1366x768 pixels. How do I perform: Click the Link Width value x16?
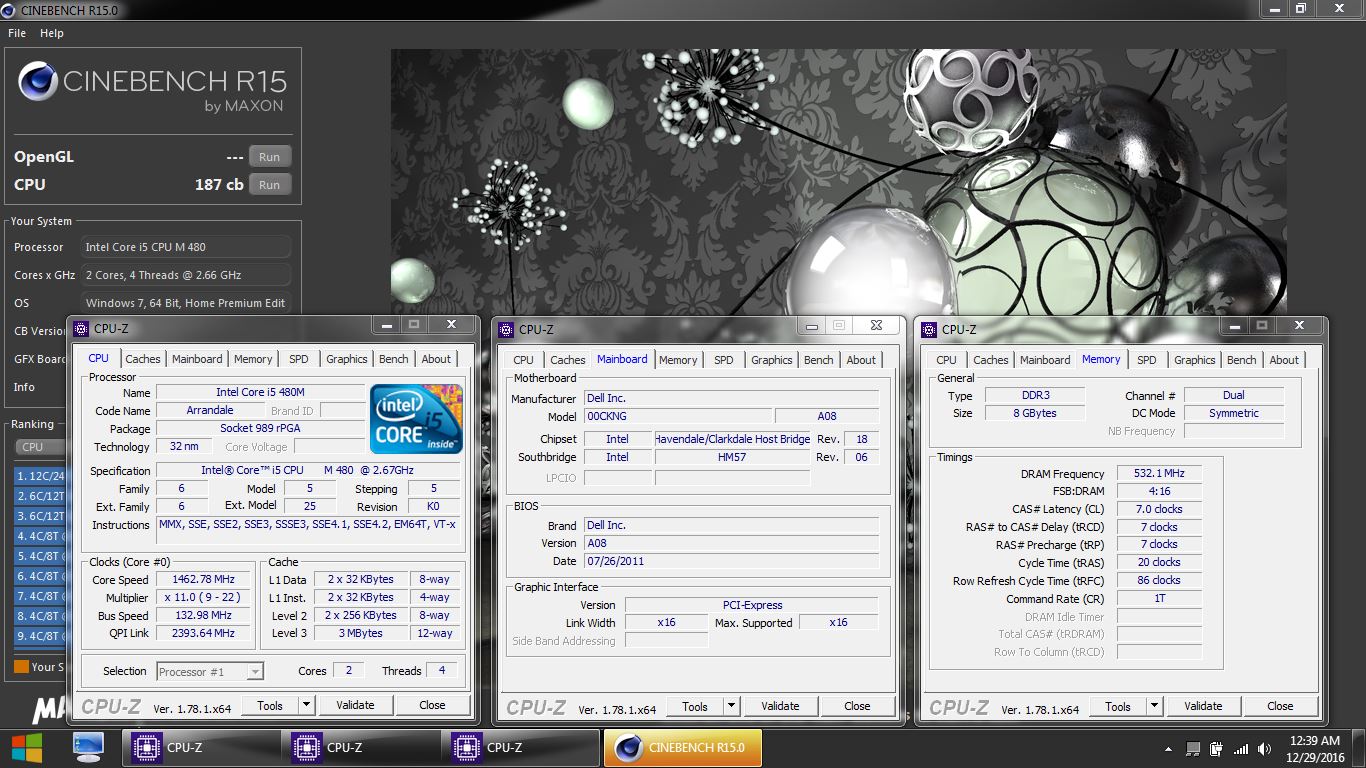(x=666, y=623)
